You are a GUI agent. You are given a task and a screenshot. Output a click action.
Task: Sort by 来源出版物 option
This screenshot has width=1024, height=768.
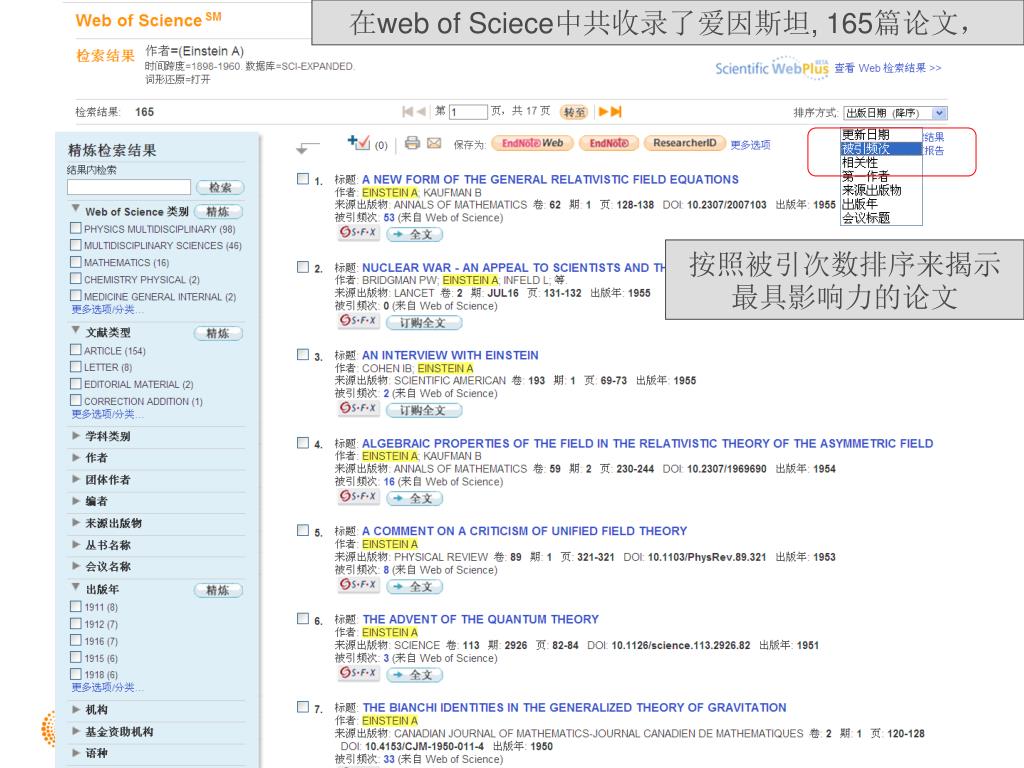click(880, 190)
